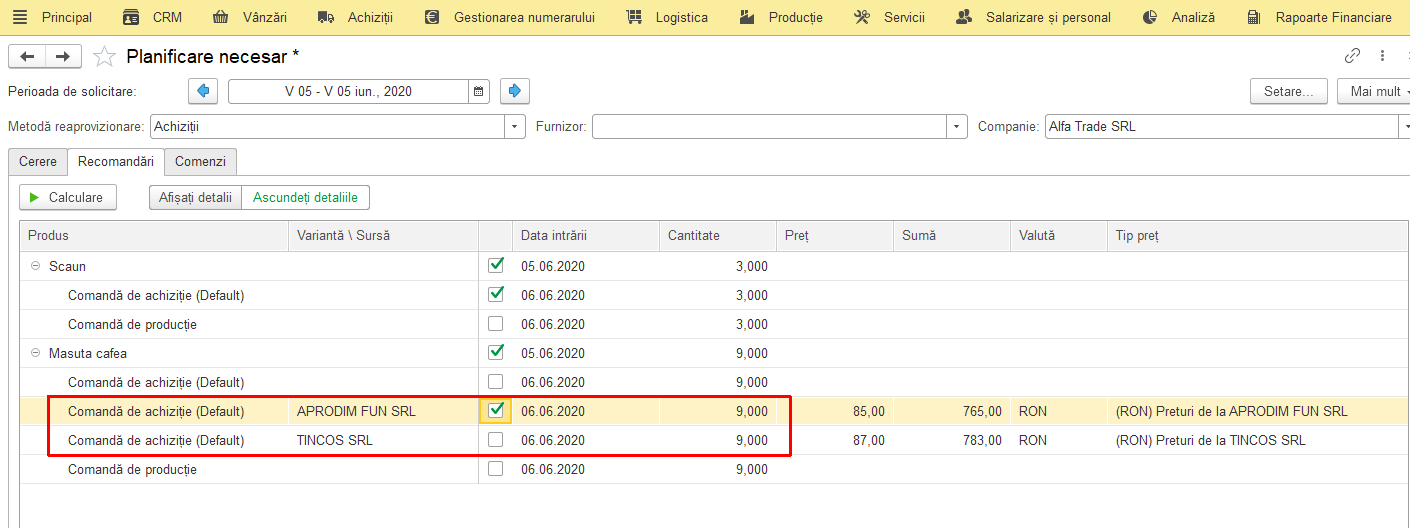The height and width of the screenshot is (528, 1410).
Task: Click the Calculare button
Action: (68, 197)
